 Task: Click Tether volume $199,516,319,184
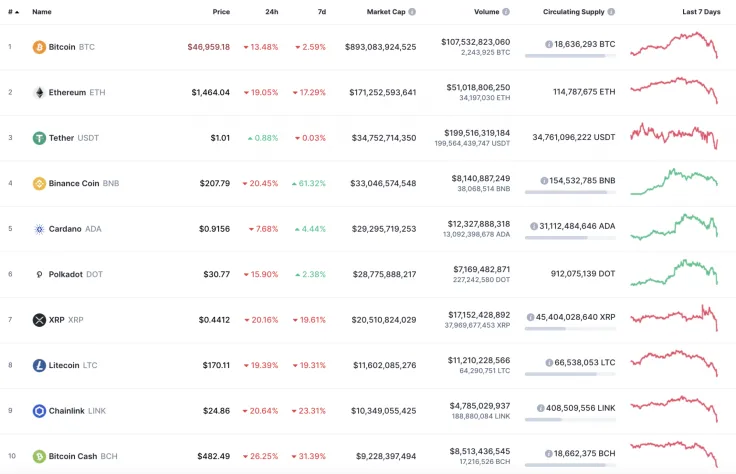477,133
